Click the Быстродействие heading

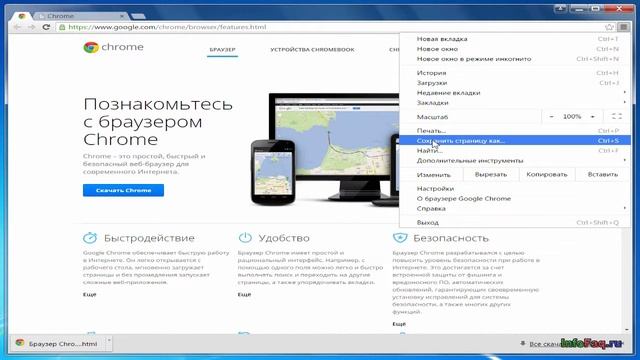(x=149, y=238)
